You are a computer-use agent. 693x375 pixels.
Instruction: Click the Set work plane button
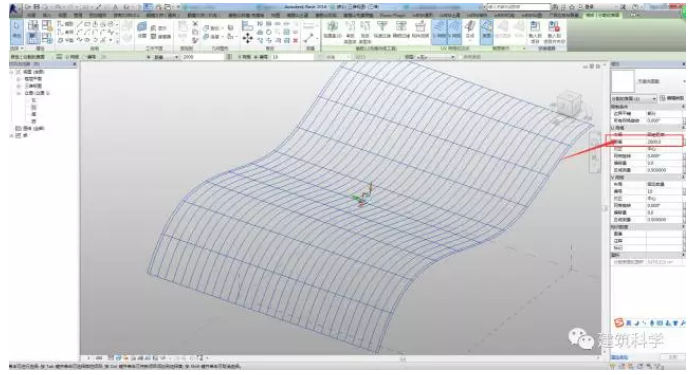142,29
